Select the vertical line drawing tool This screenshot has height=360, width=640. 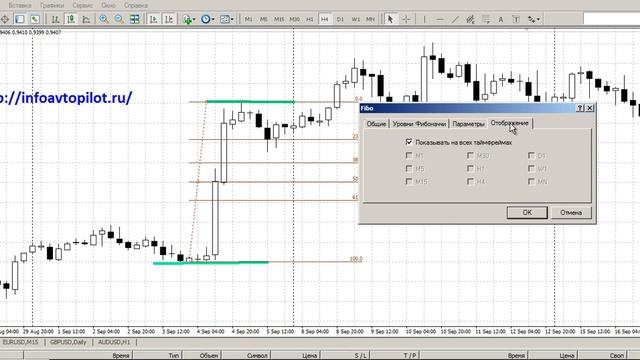point(424,19)
